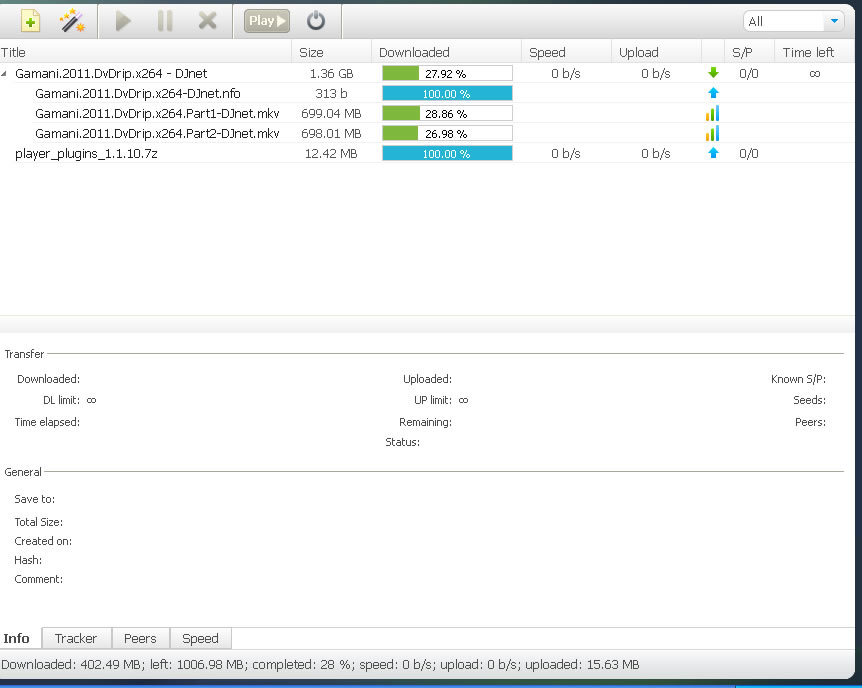Click the 699.04 MB size value
Image resolution: width=862 pixels, height=688 pixels.
[x=331, y=113]
